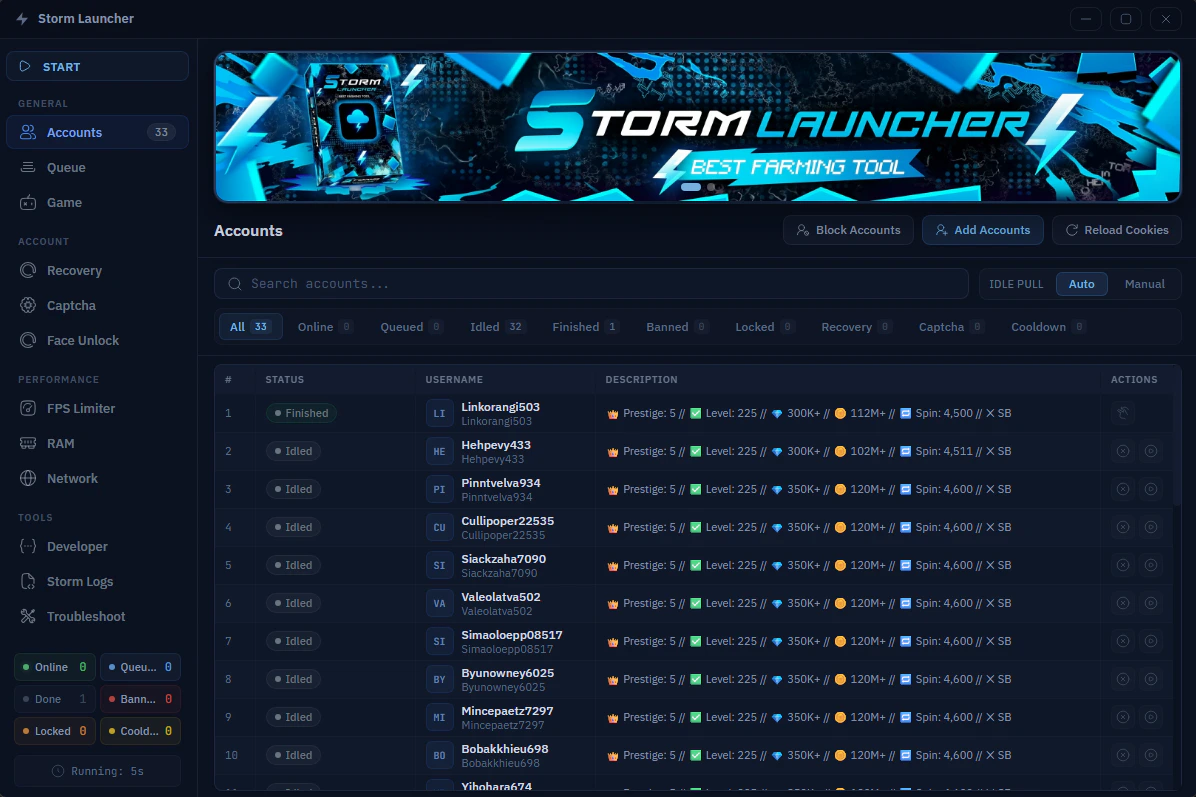1196x797 pixels.
Task: Filter accounts by Captcha tab
Action: pos(952,326)
